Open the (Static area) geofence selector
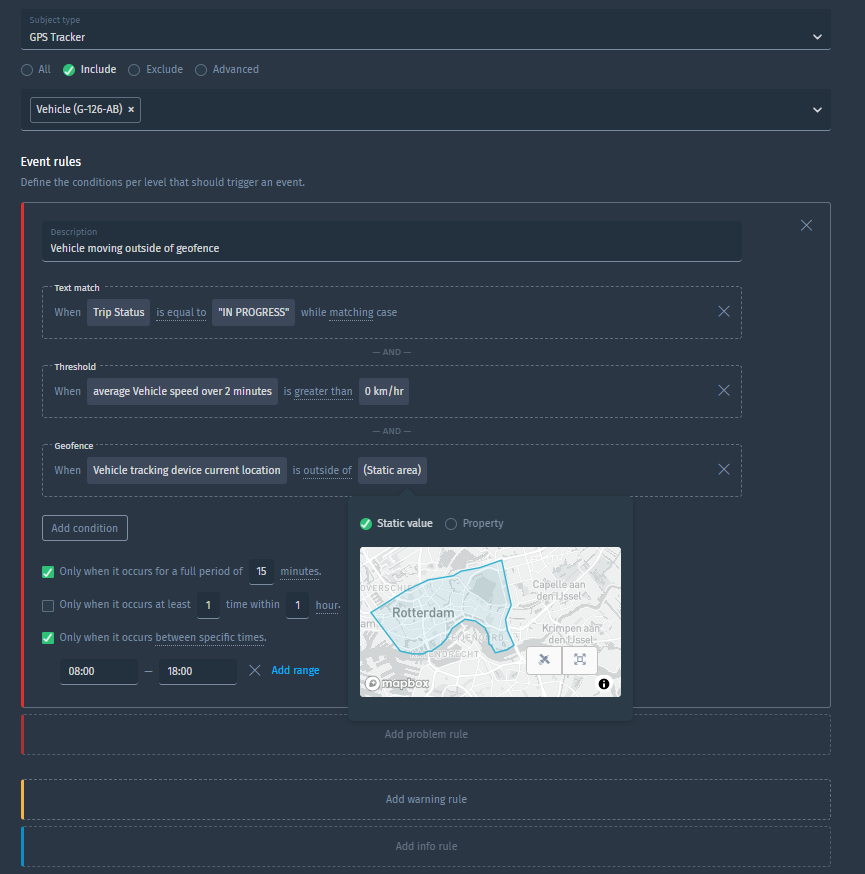This screenshot has width=865, height=874. pos(392,469)
